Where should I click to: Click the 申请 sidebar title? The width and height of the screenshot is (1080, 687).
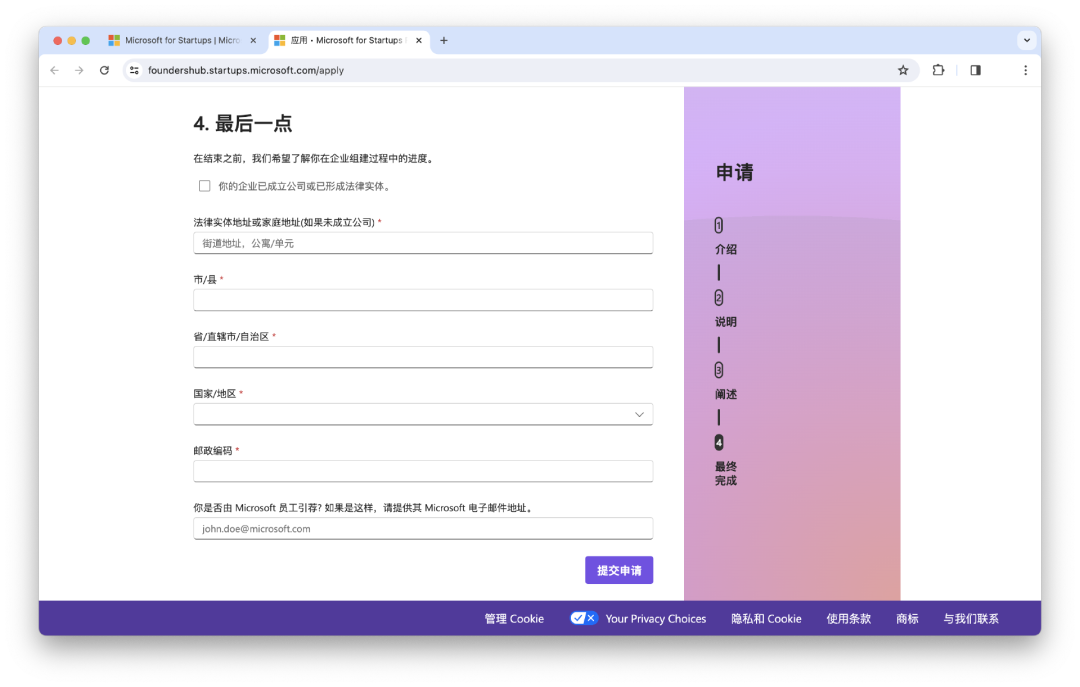click(x=734, y=172)
